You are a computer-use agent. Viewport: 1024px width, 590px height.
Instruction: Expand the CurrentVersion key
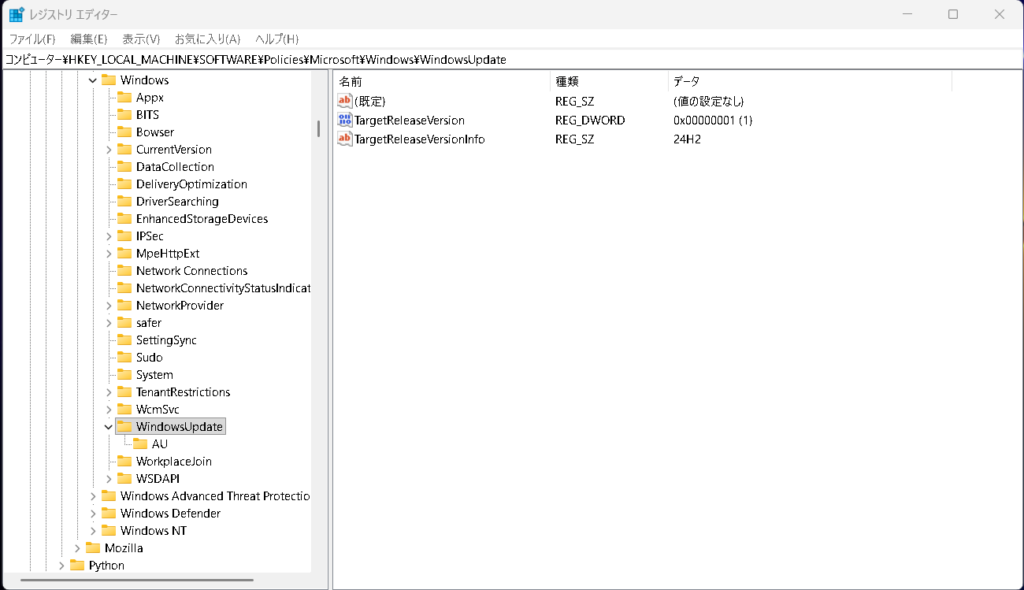pos(108,150)
